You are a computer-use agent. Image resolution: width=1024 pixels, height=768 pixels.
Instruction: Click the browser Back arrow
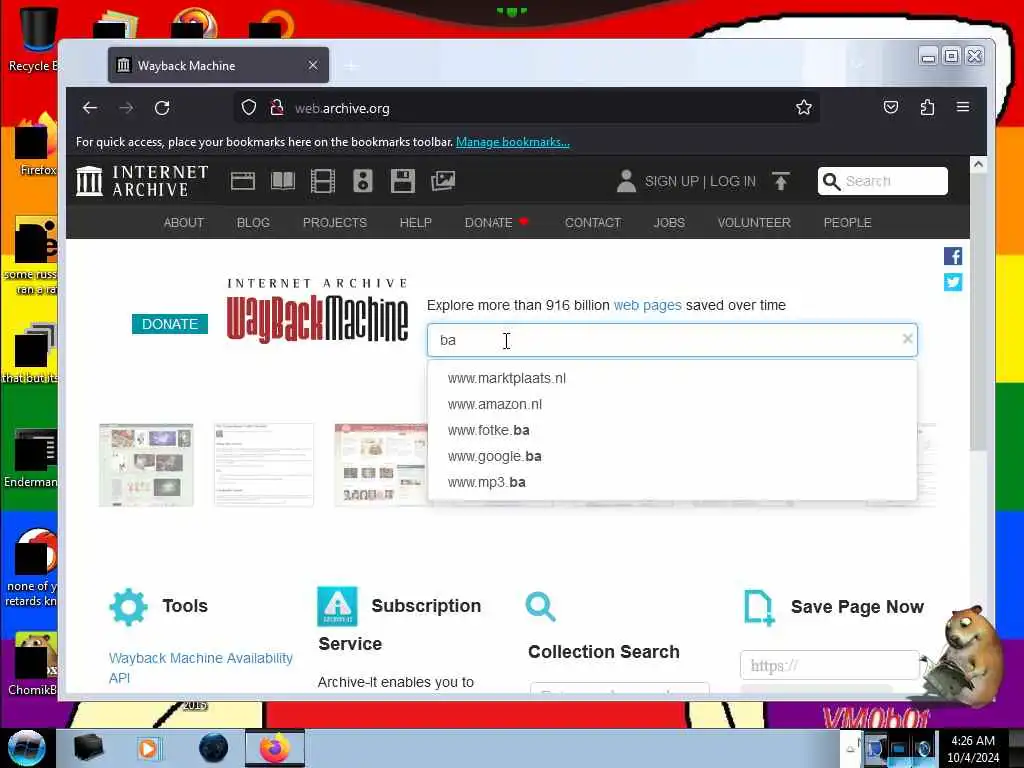pyautogui.click(x=90, y=108)
